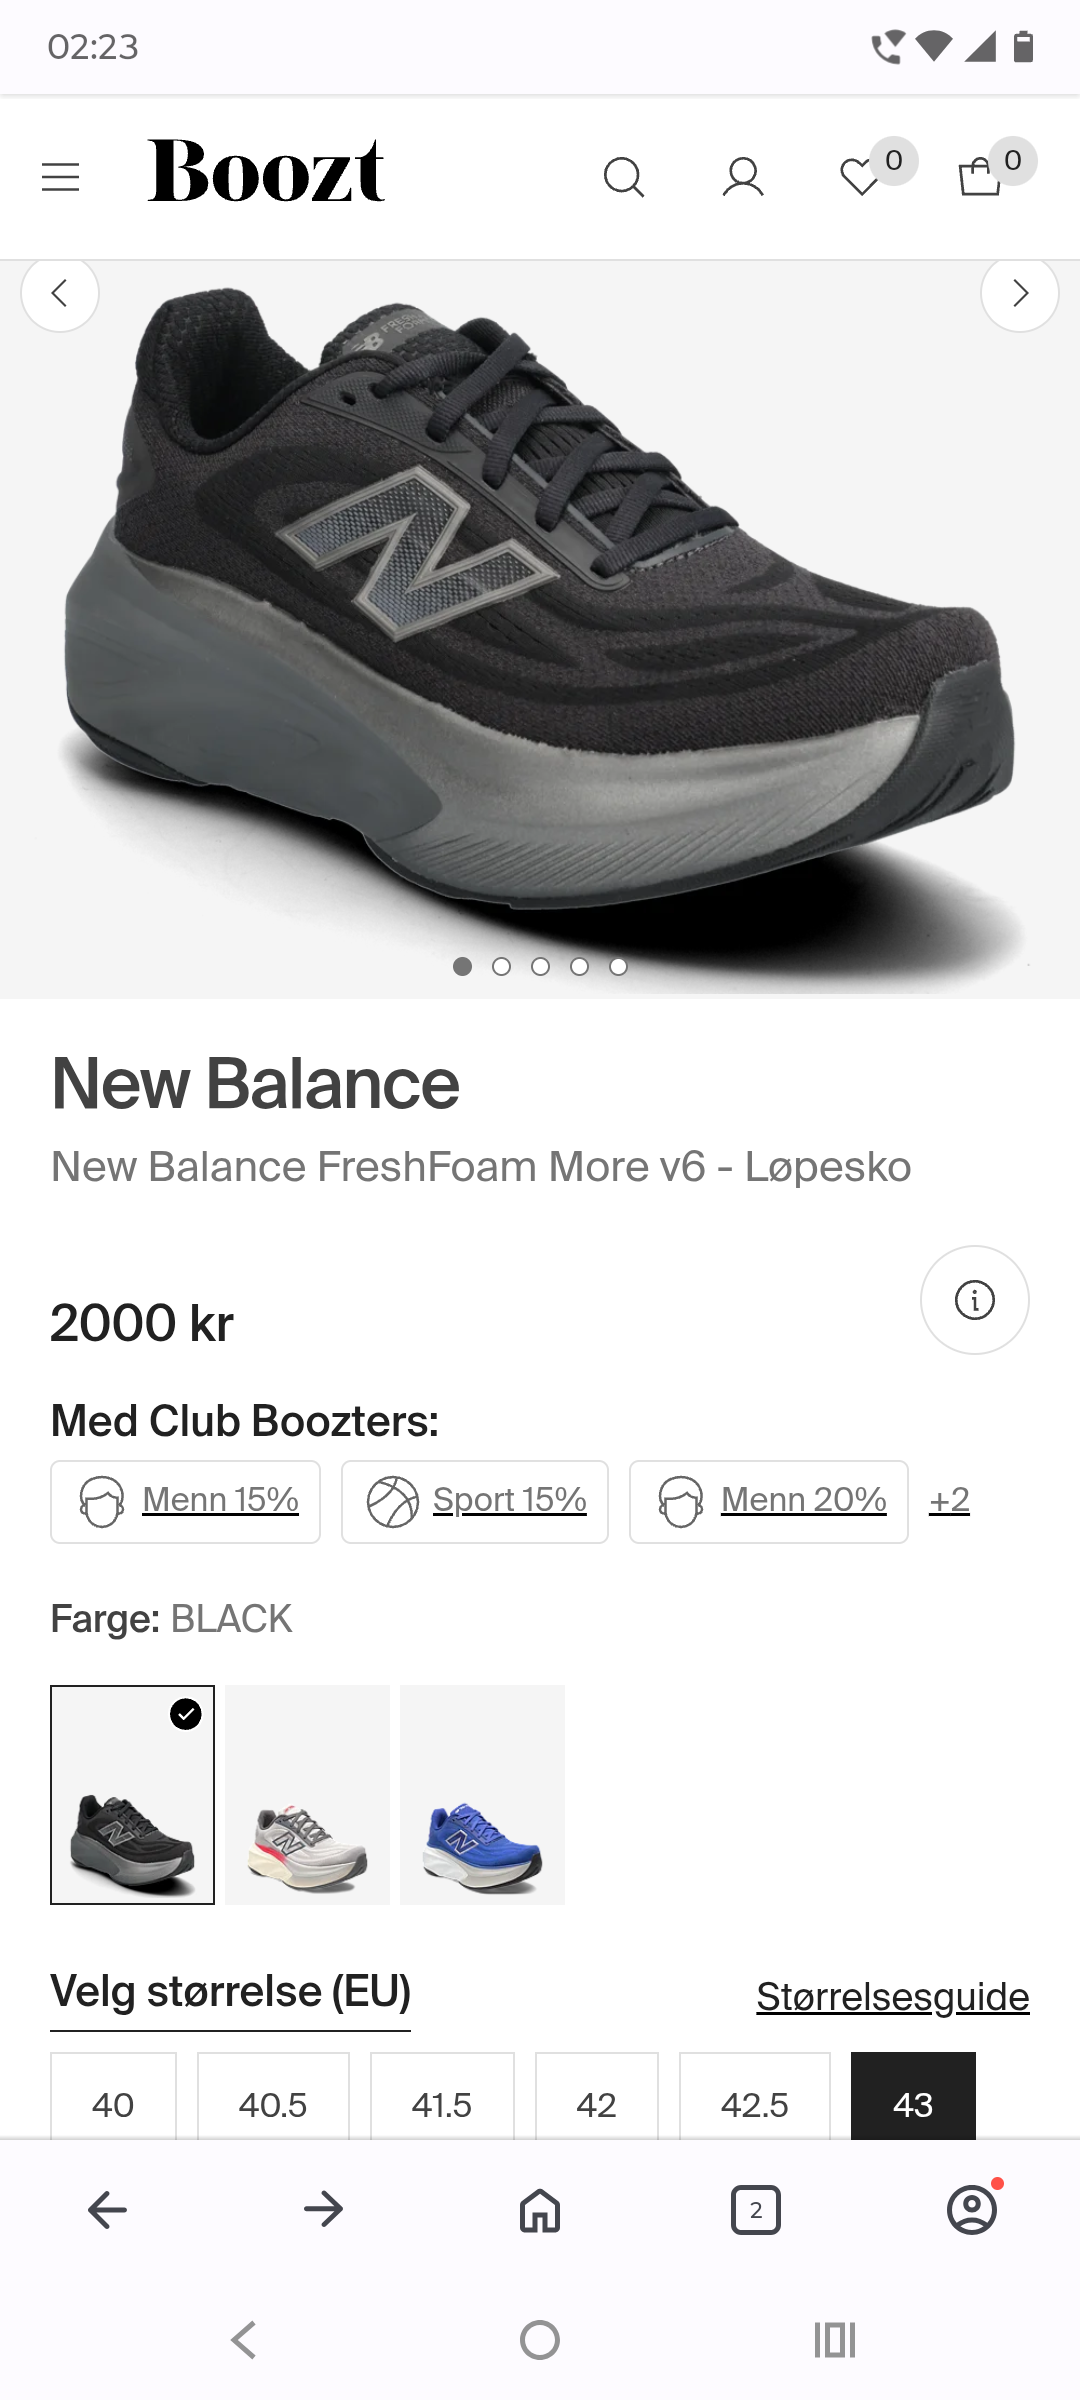View the wishlist heart icon
Image resolution: width=1080 pixels, height=2400 pixels.
[x=860, y=178]
